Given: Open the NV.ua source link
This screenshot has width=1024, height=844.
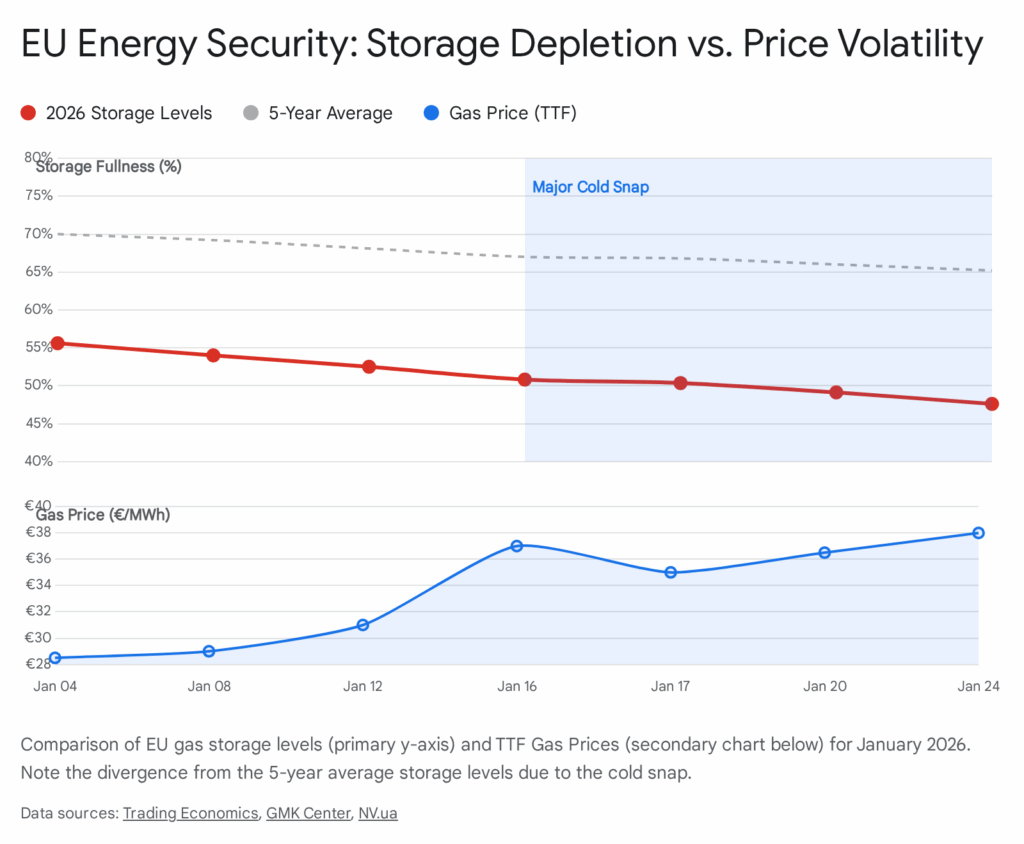Looking at the screenshot, I should click(377, 813).
